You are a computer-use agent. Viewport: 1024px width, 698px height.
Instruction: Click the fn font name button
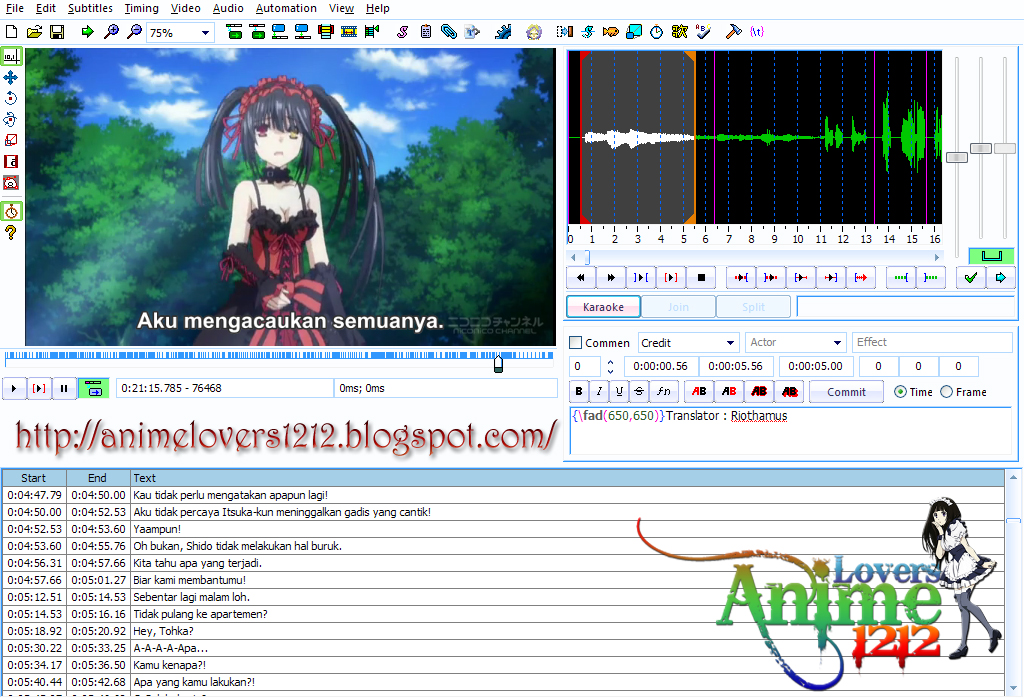pyautogui.click(x=664, y=391)
